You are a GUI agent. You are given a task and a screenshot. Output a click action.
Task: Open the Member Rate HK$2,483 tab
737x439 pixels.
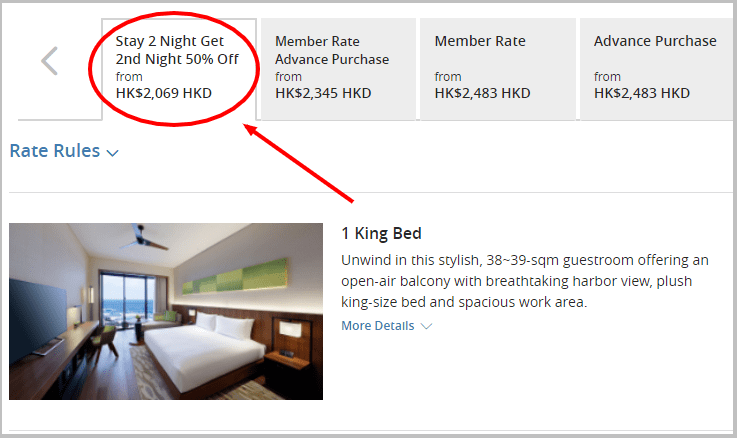coord(498,69)
